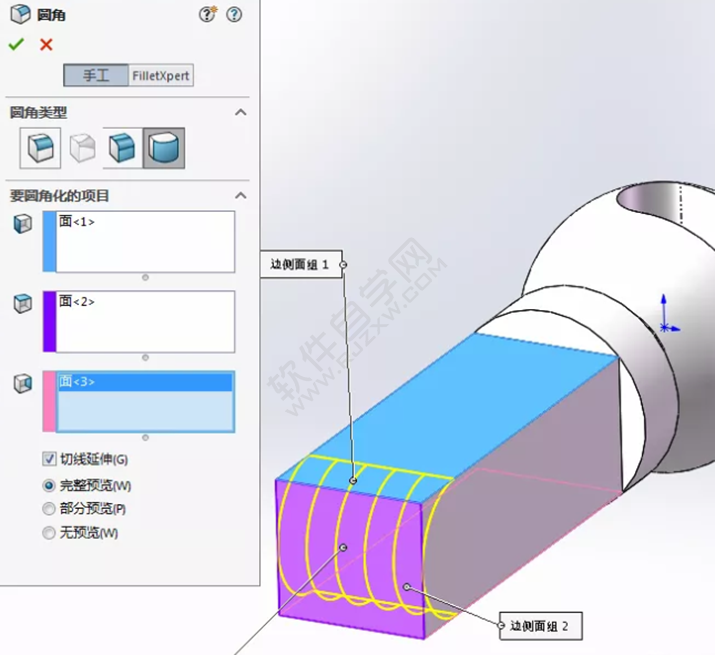Open the detailed help icon with star
The image size is (715, 655).
208,15
